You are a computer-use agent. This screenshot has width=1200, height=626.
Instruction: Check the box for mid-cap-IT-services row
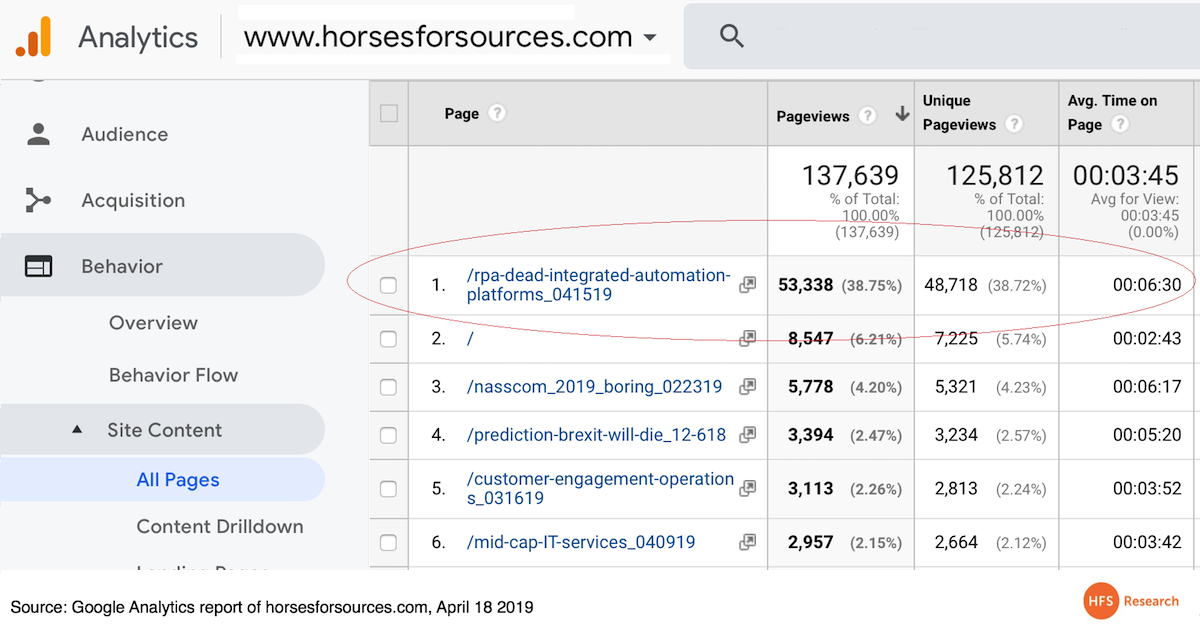[388, 543]
